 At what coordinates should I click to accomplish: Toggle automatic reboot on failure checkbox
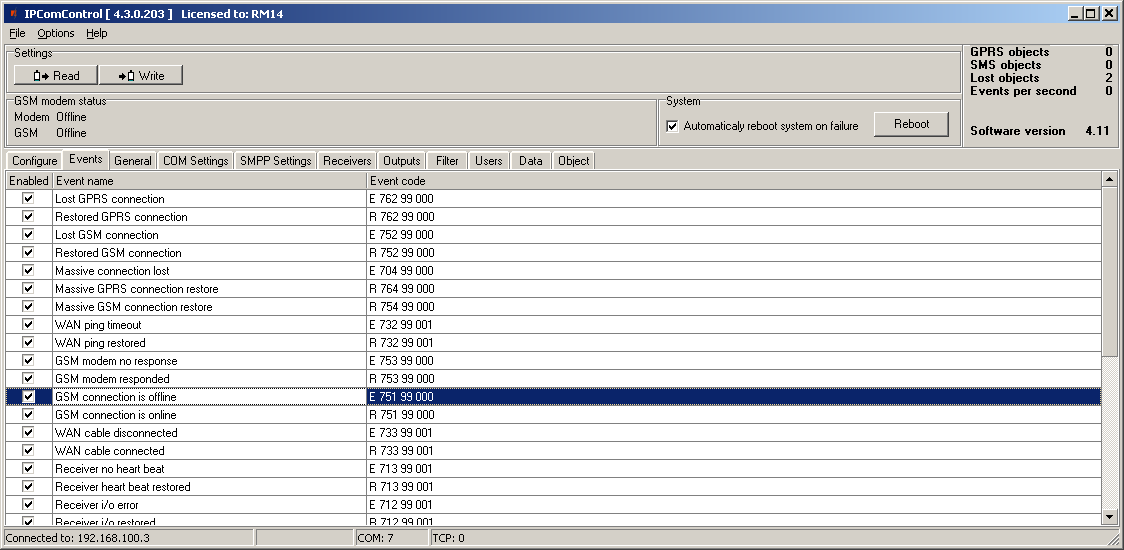coord(672,126)
